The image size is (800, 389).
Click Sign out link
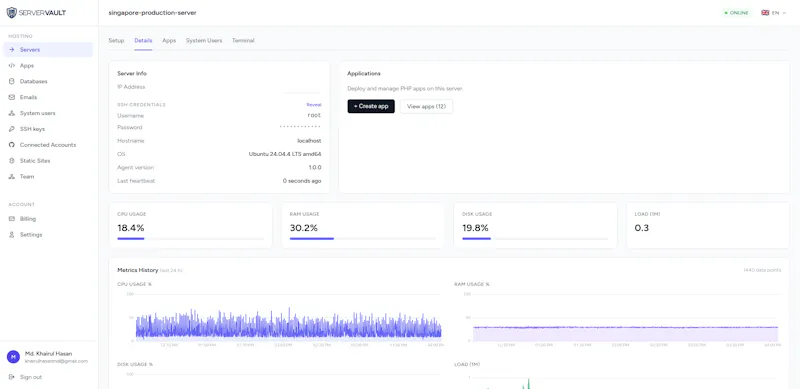[31, 377]
